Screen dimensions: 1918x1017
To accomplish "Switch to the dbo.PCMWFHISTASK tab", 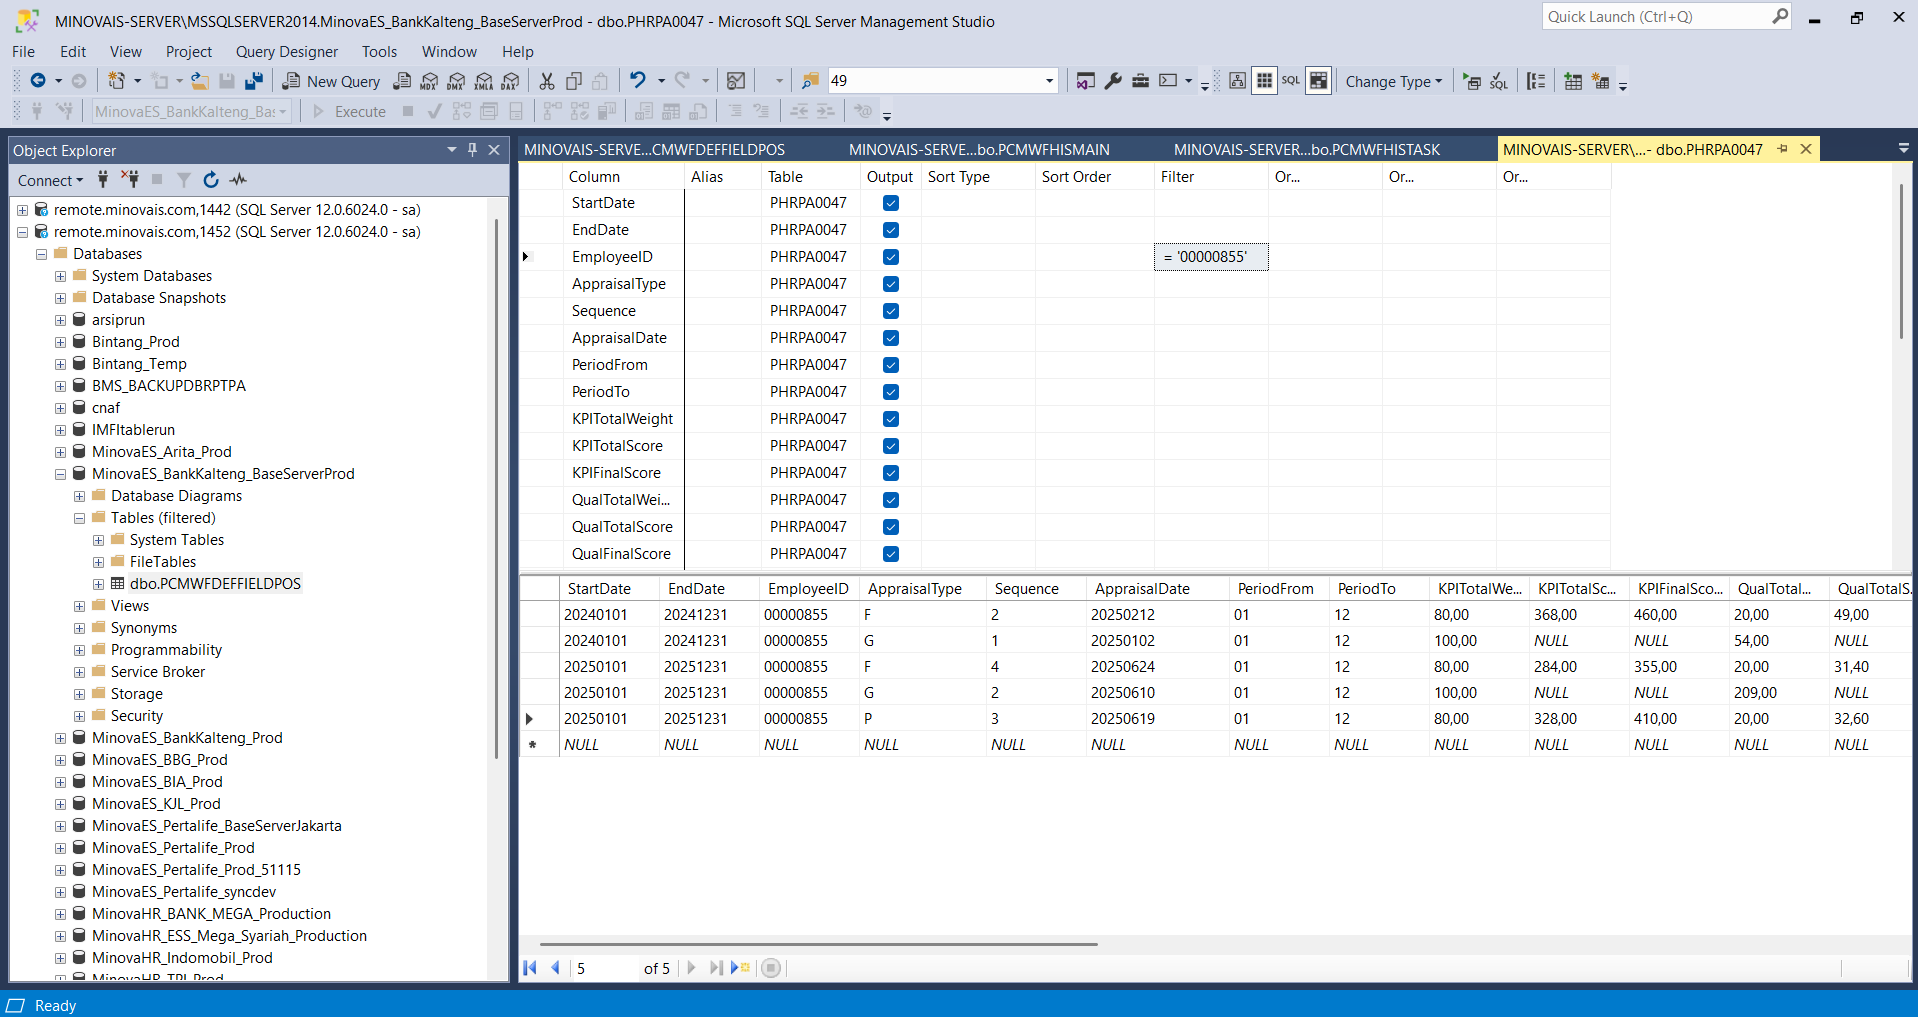I will (1307, 150).
